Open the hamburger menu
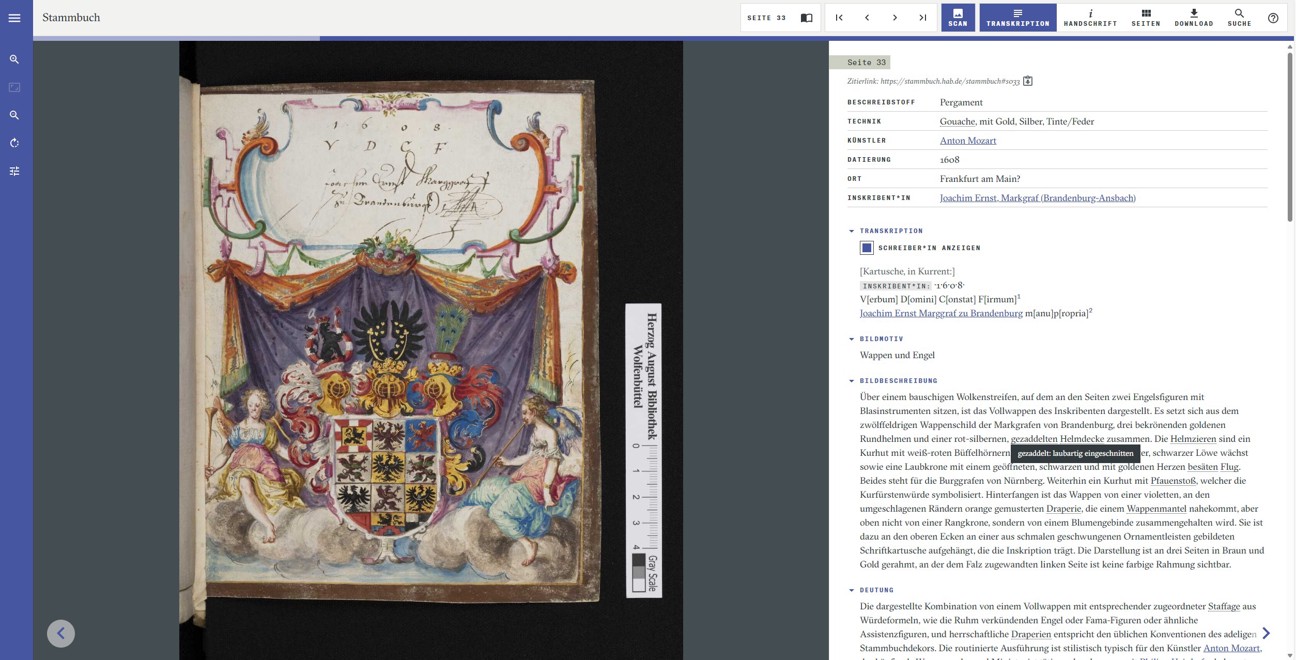 tap(14, 18)
